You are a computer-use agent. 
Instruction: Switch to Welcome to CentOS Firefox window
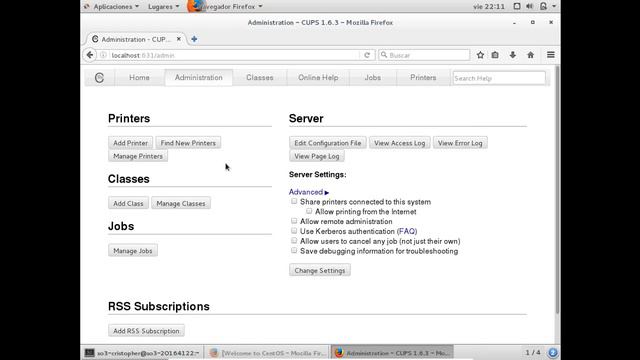(x=268, y=353)
